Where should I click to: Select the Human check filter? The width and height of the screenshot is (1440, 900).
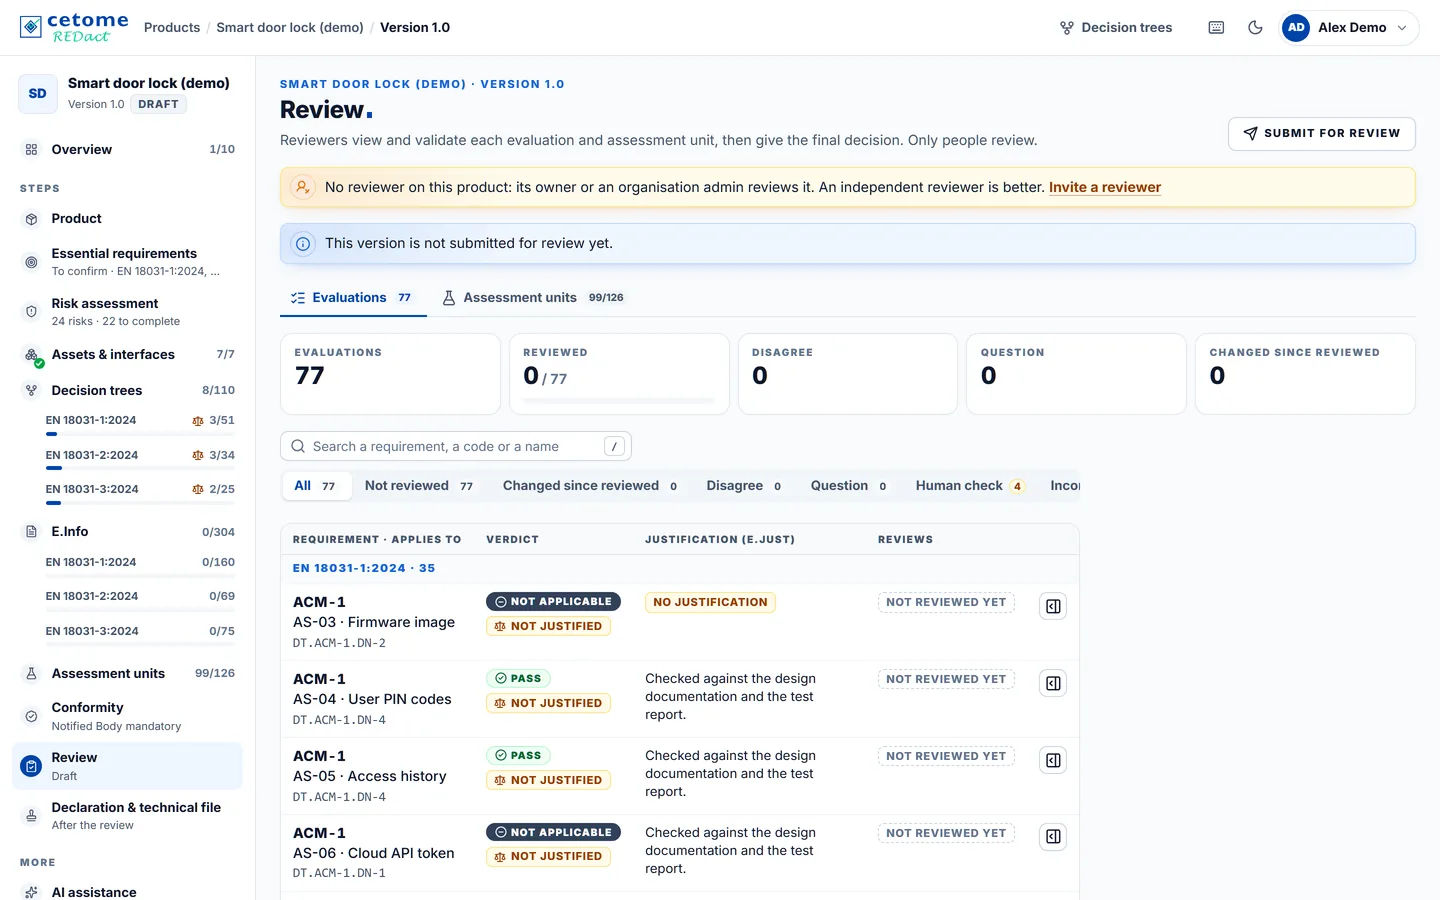969,486
